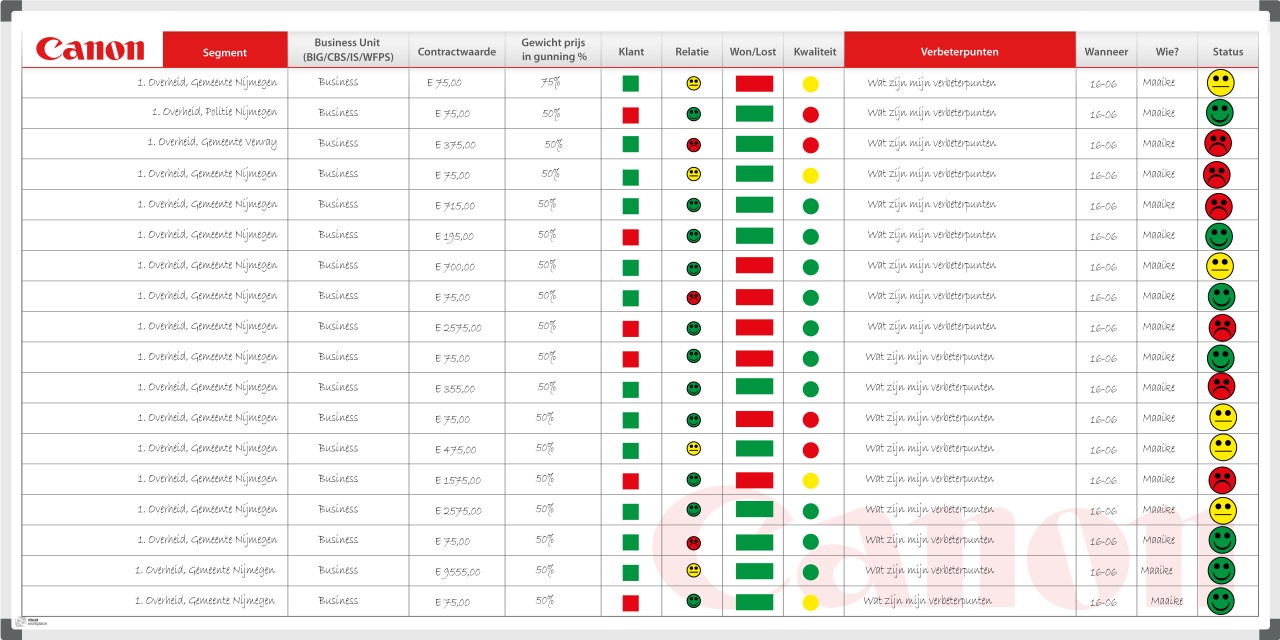
Task: Click the red Klant square in E 1575,00 row
Action: point(630,481)
